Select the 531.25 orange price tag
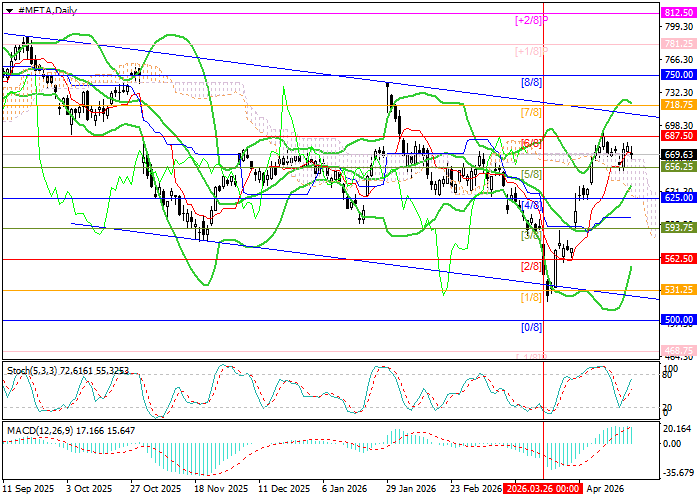Screen dimensions: 700x500 click(x=679, y=290)
